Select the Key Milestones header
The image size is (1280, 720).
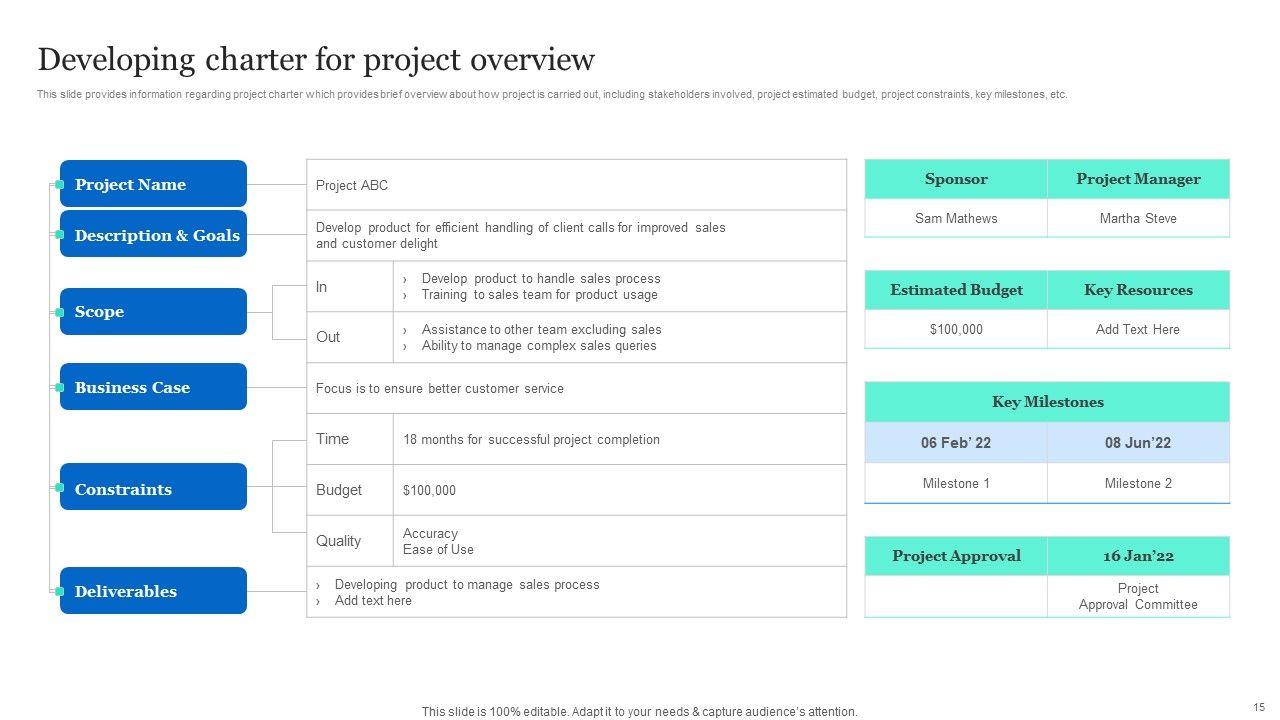coord(1047,402)
